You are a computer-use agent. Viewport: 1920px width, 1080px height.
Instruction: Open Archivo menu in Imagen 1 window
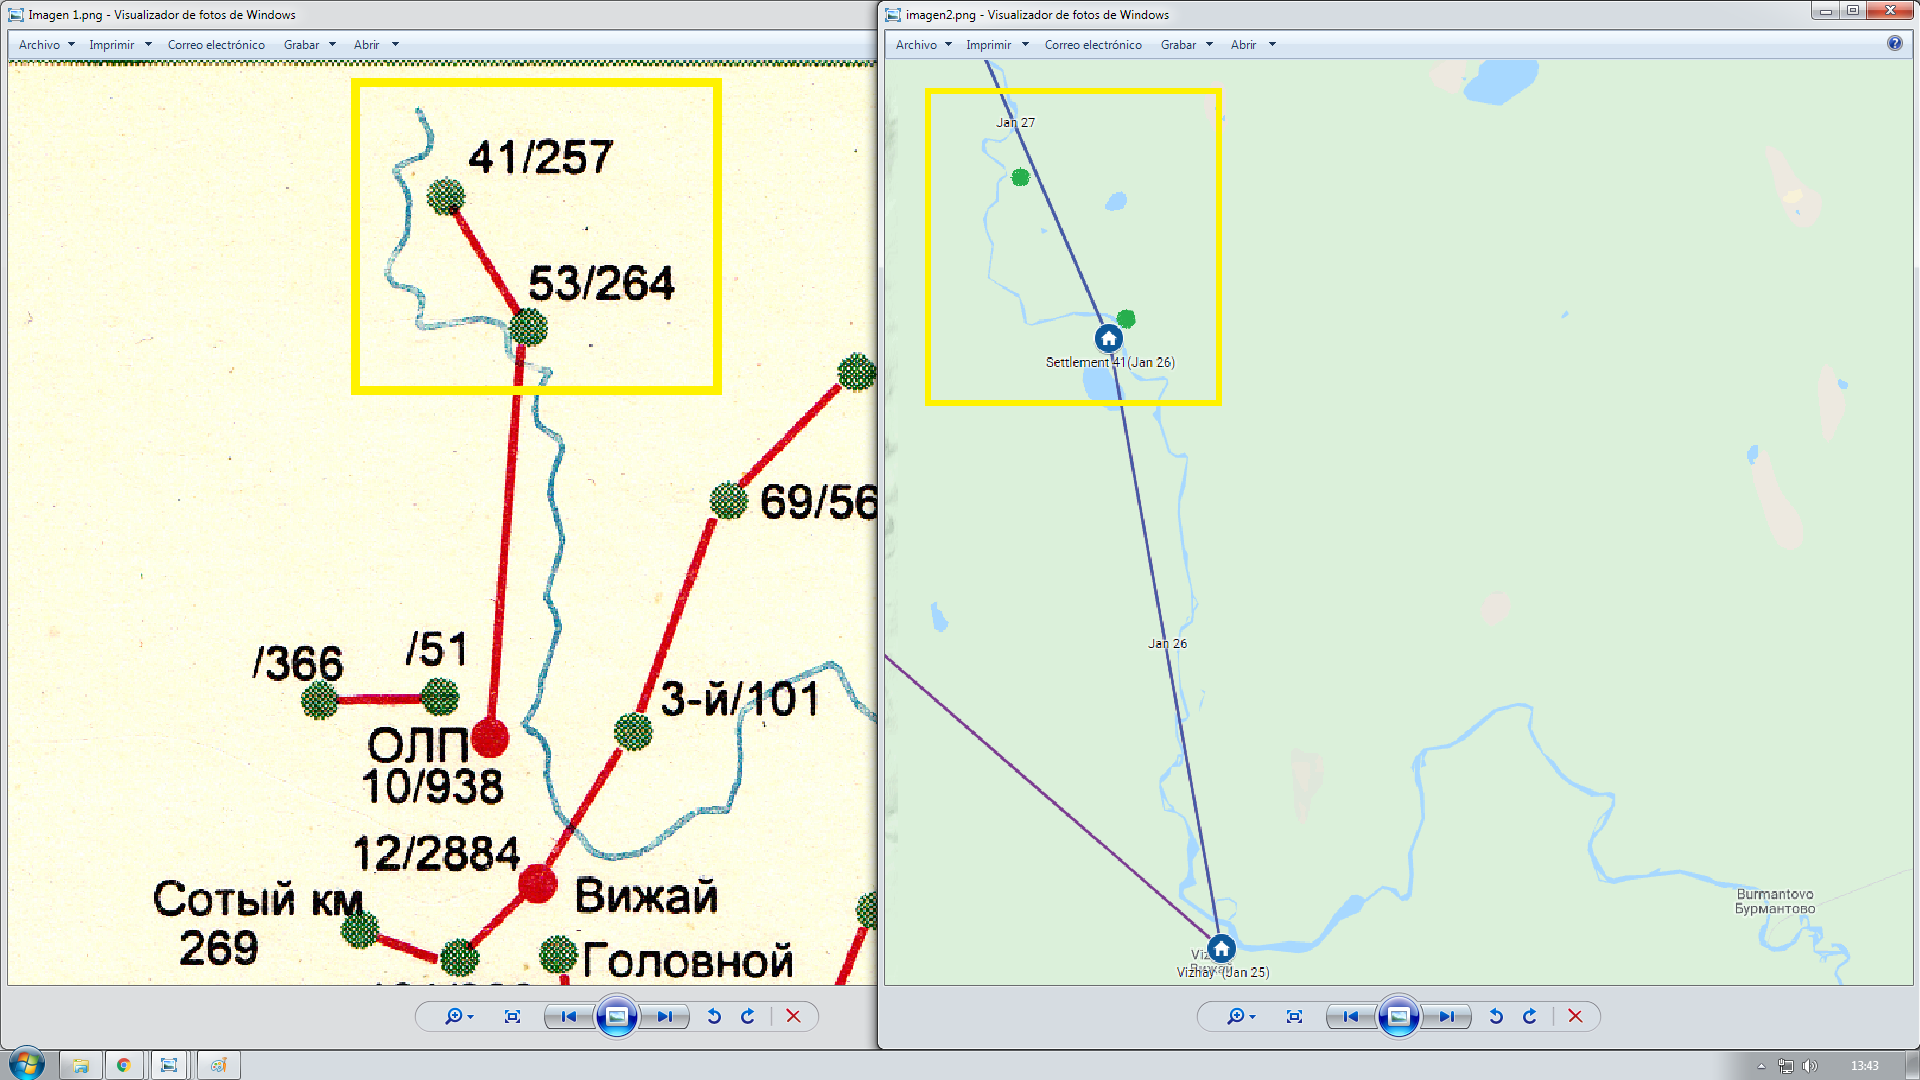pyautogui.click(x=46, y=45)
